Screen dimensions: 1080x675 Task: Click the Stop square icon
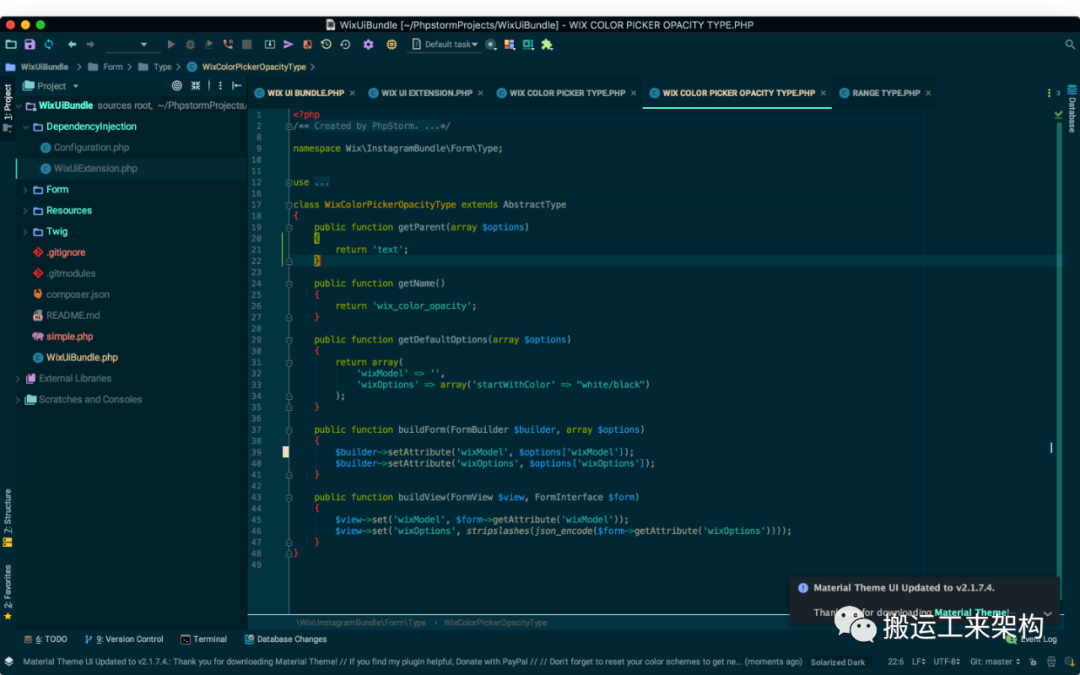tap(247, 44)
